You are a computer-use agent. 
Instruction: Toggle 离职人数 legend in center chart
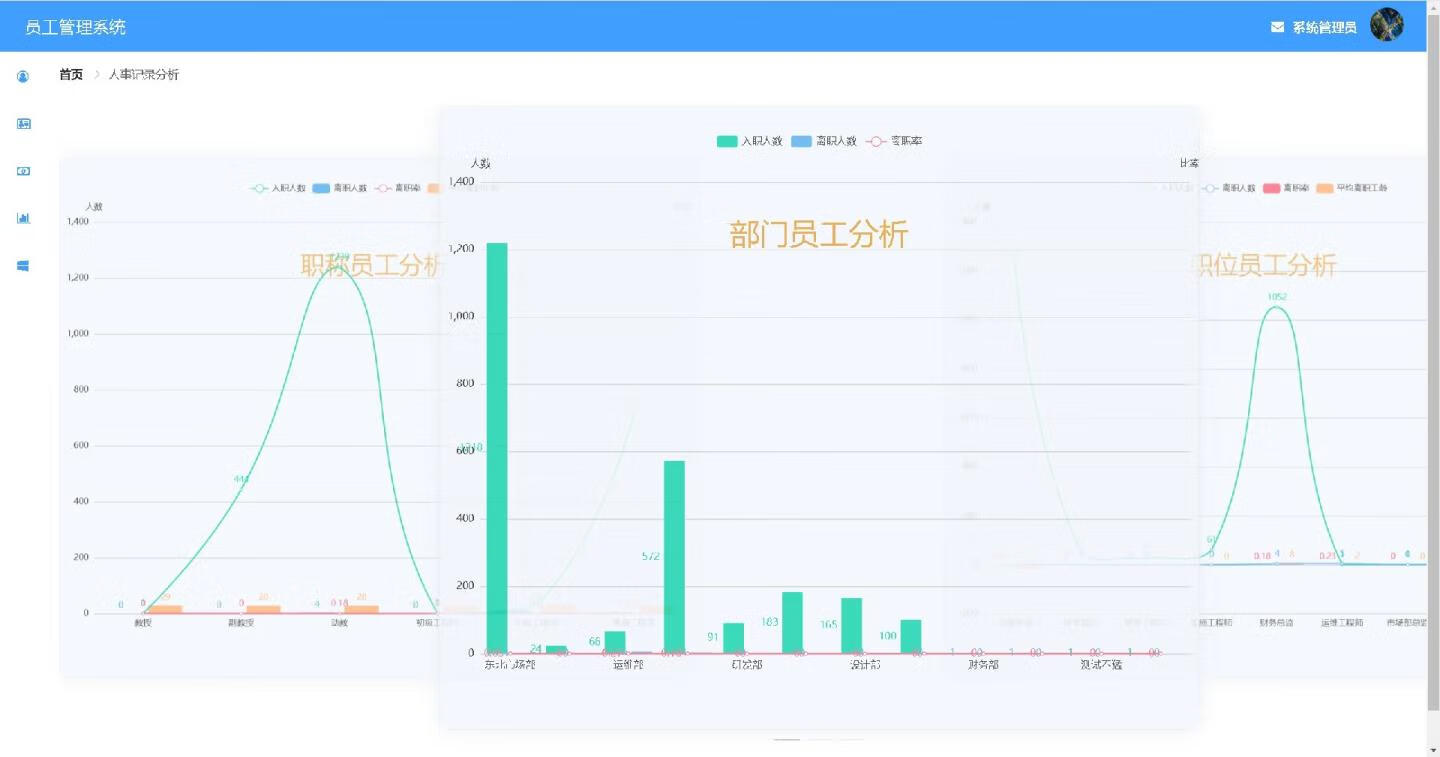click(823, 141)
